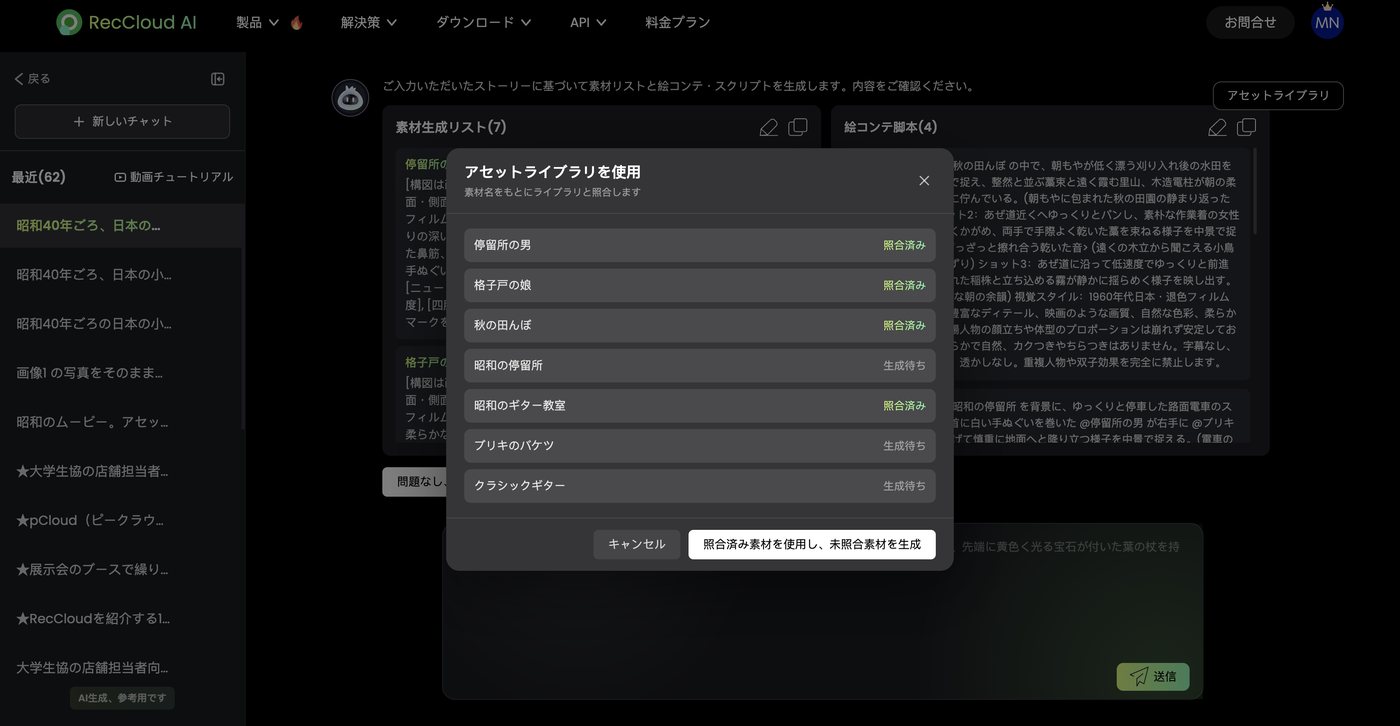
Task: Copy the 絵コンテ脚本 with the copy icon
Action: (x=1246, y=127)
